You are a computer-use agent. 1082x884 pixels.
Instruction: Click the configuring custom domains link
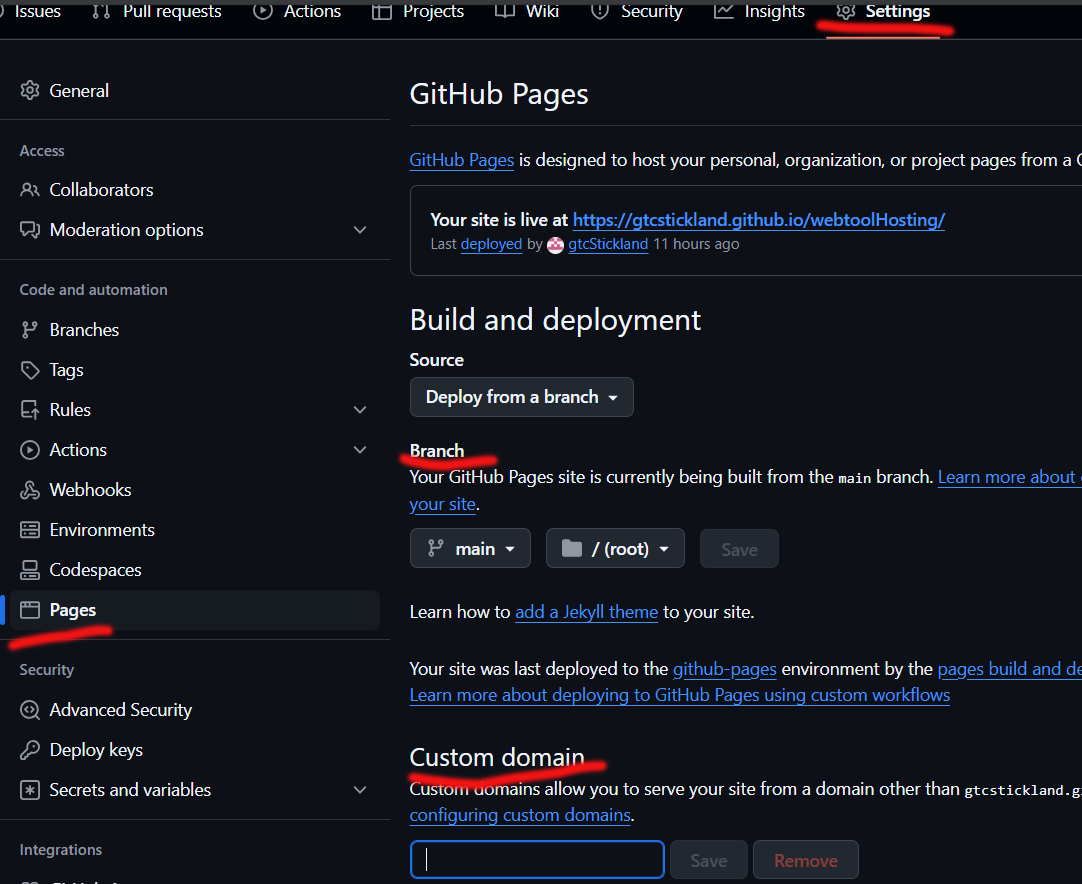point(520,815)
